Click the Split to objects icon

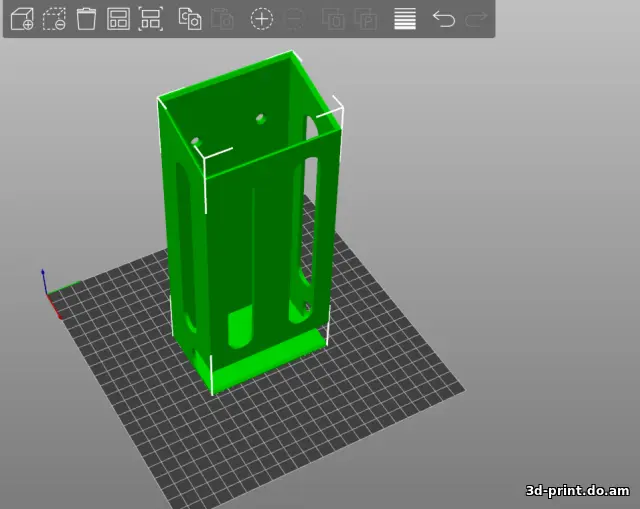(x=334, y=19)
